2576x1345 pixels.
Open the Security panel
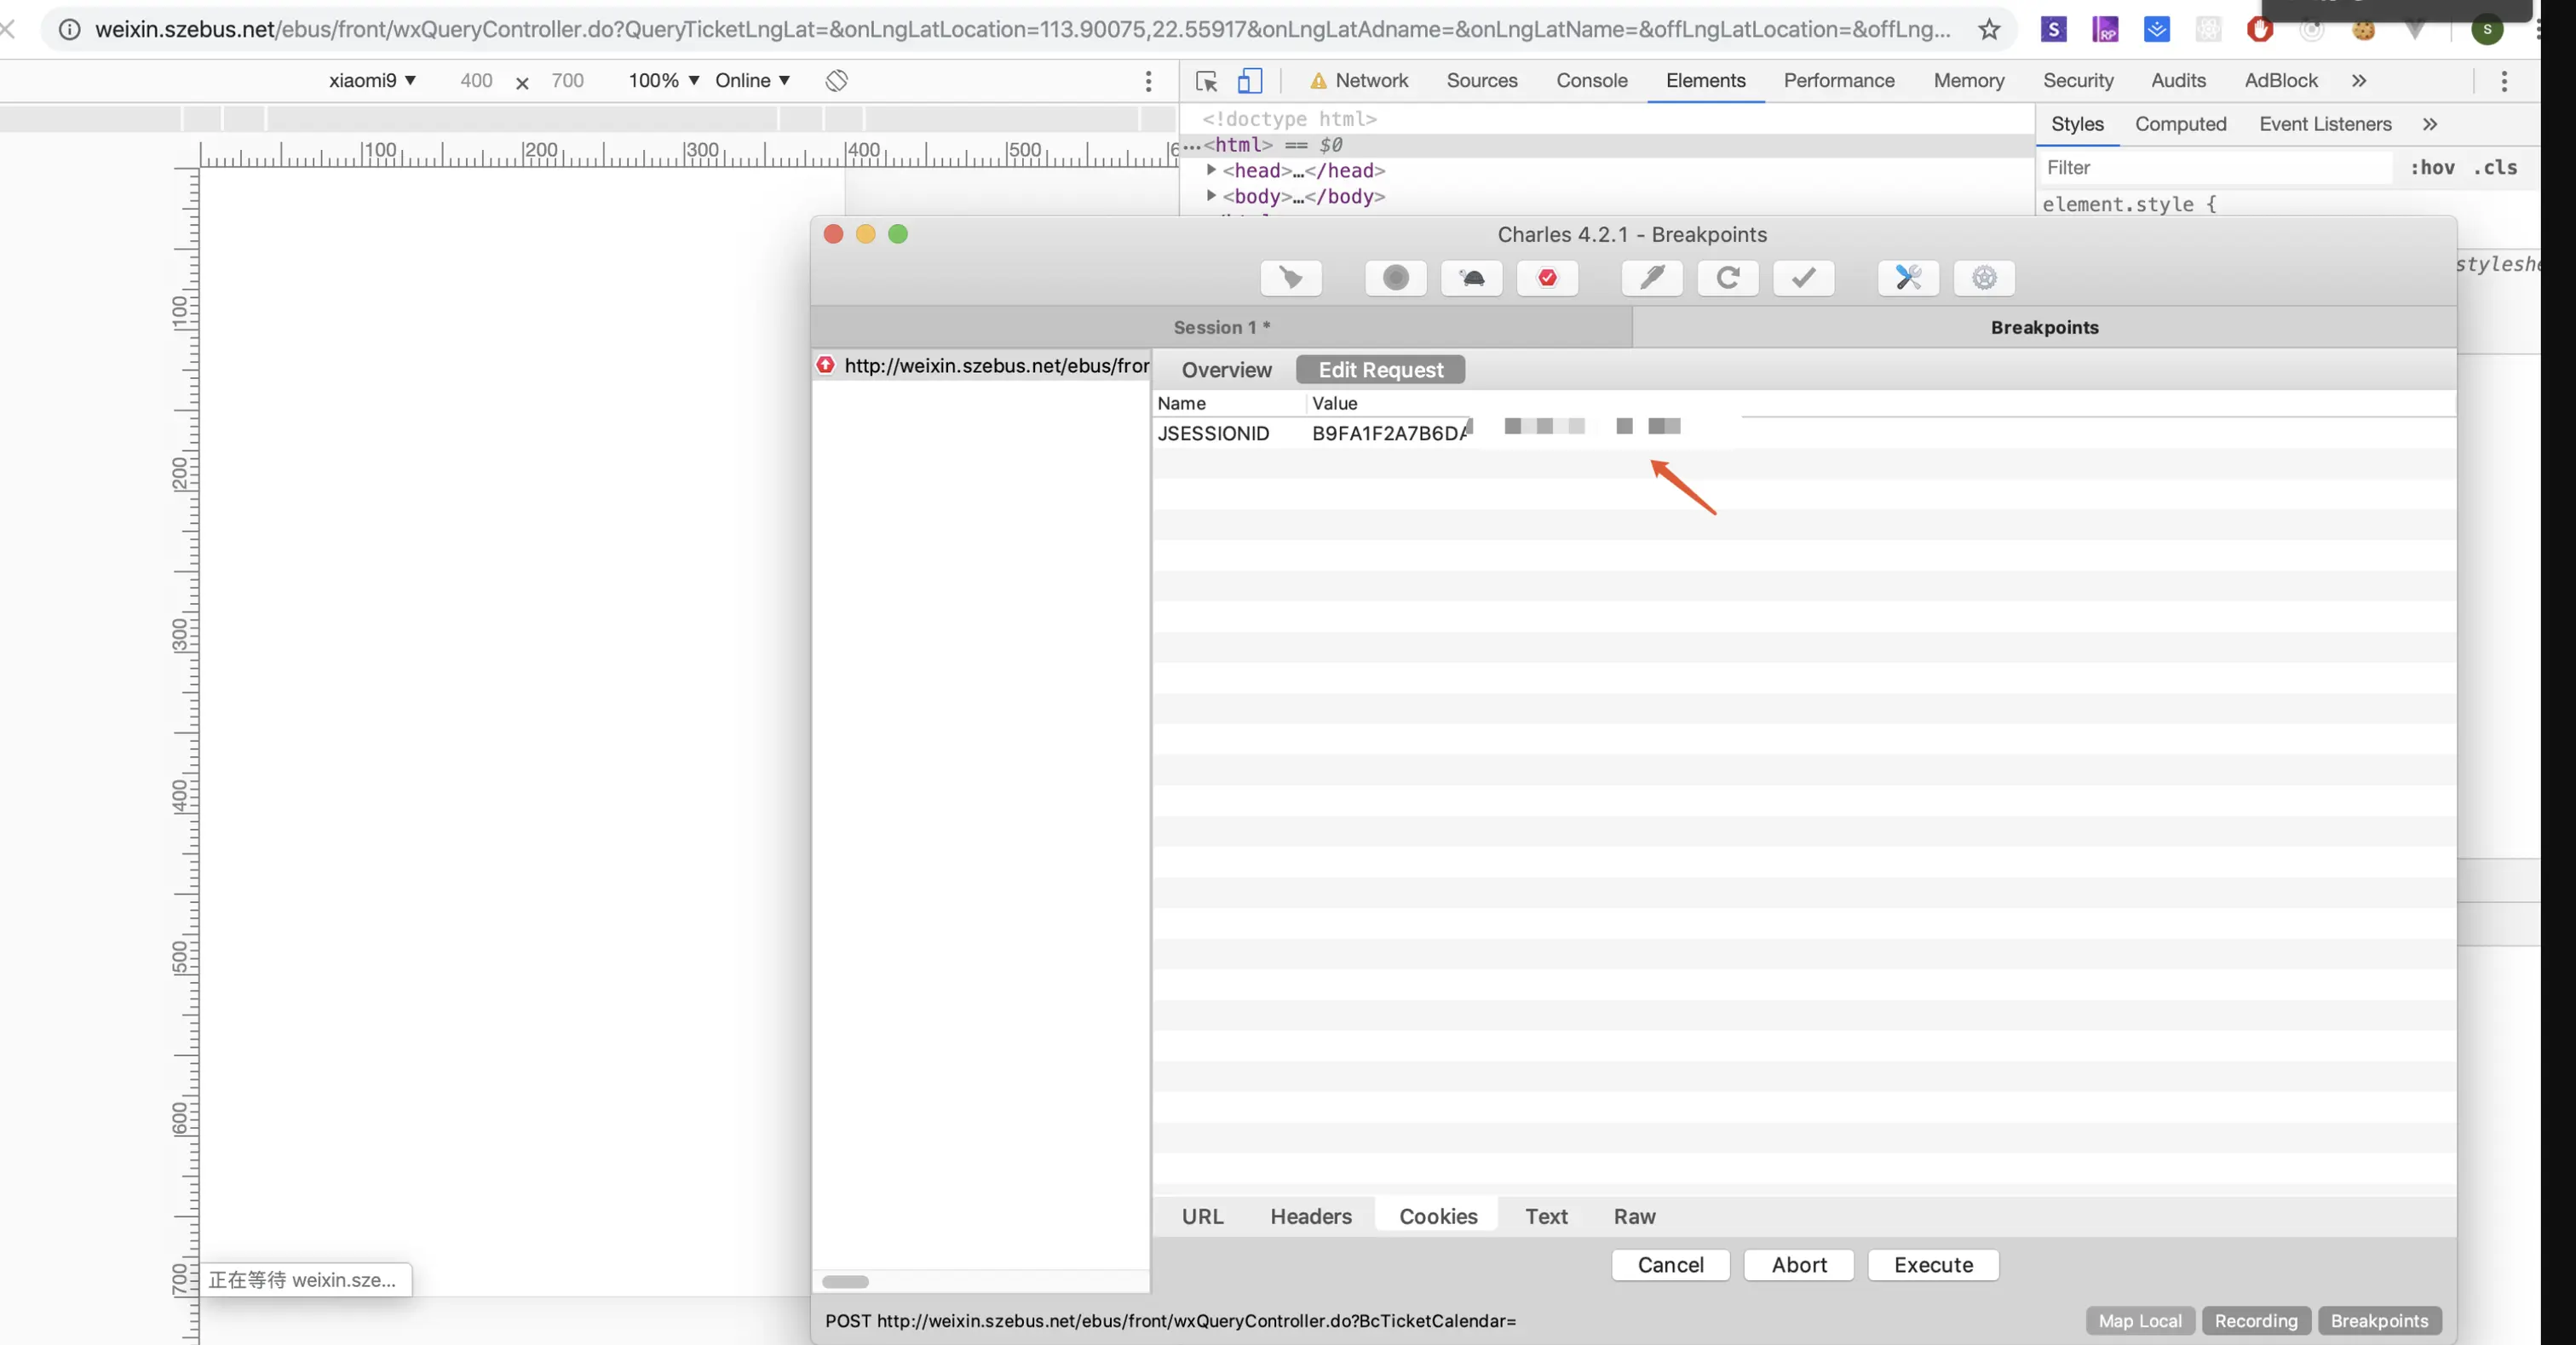[x=2077, y=80]
